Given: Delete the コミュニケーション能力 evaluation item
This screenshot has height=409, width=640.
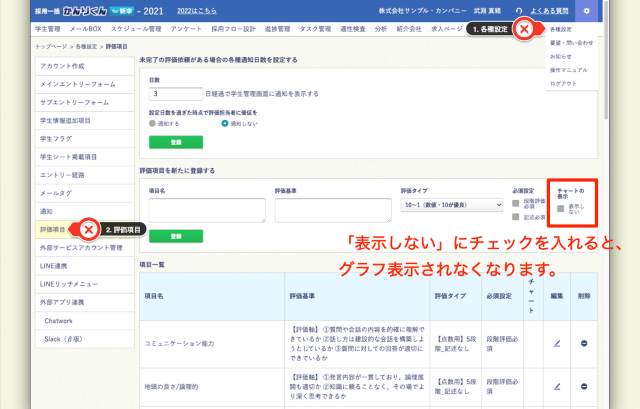Looking at the screenshot, I should click(x=584, y=343).
